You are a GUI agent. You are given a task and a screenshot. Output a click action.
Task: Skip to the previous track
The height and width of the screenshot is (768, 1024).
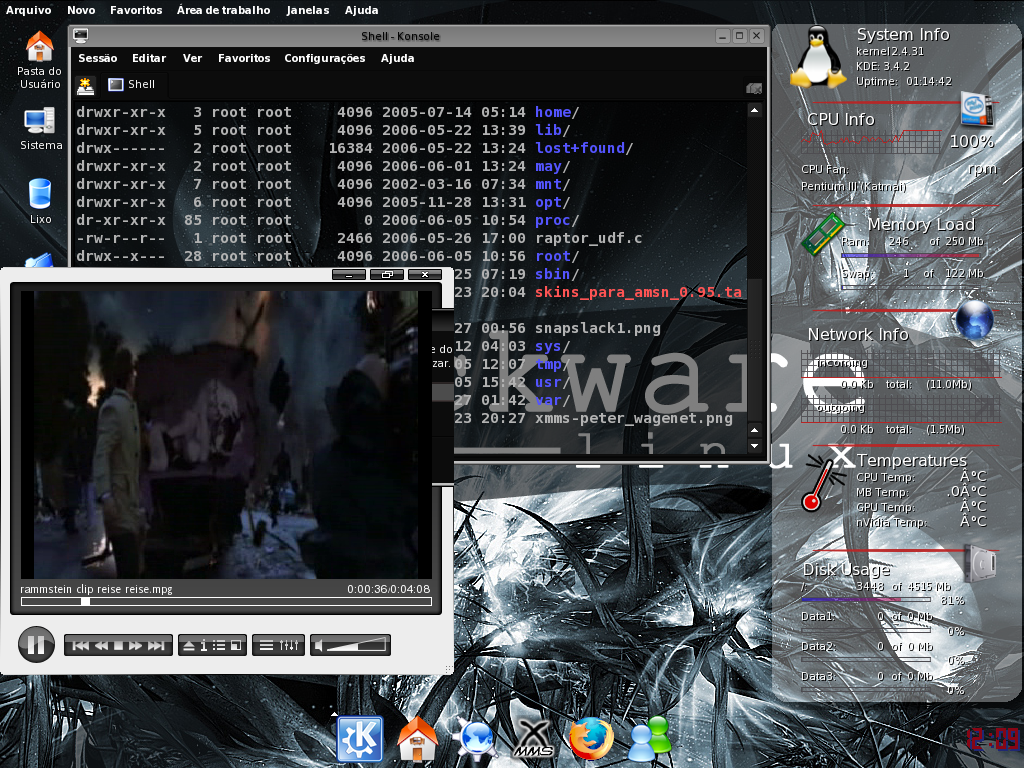pyautogui.click(x=80, y=646)
